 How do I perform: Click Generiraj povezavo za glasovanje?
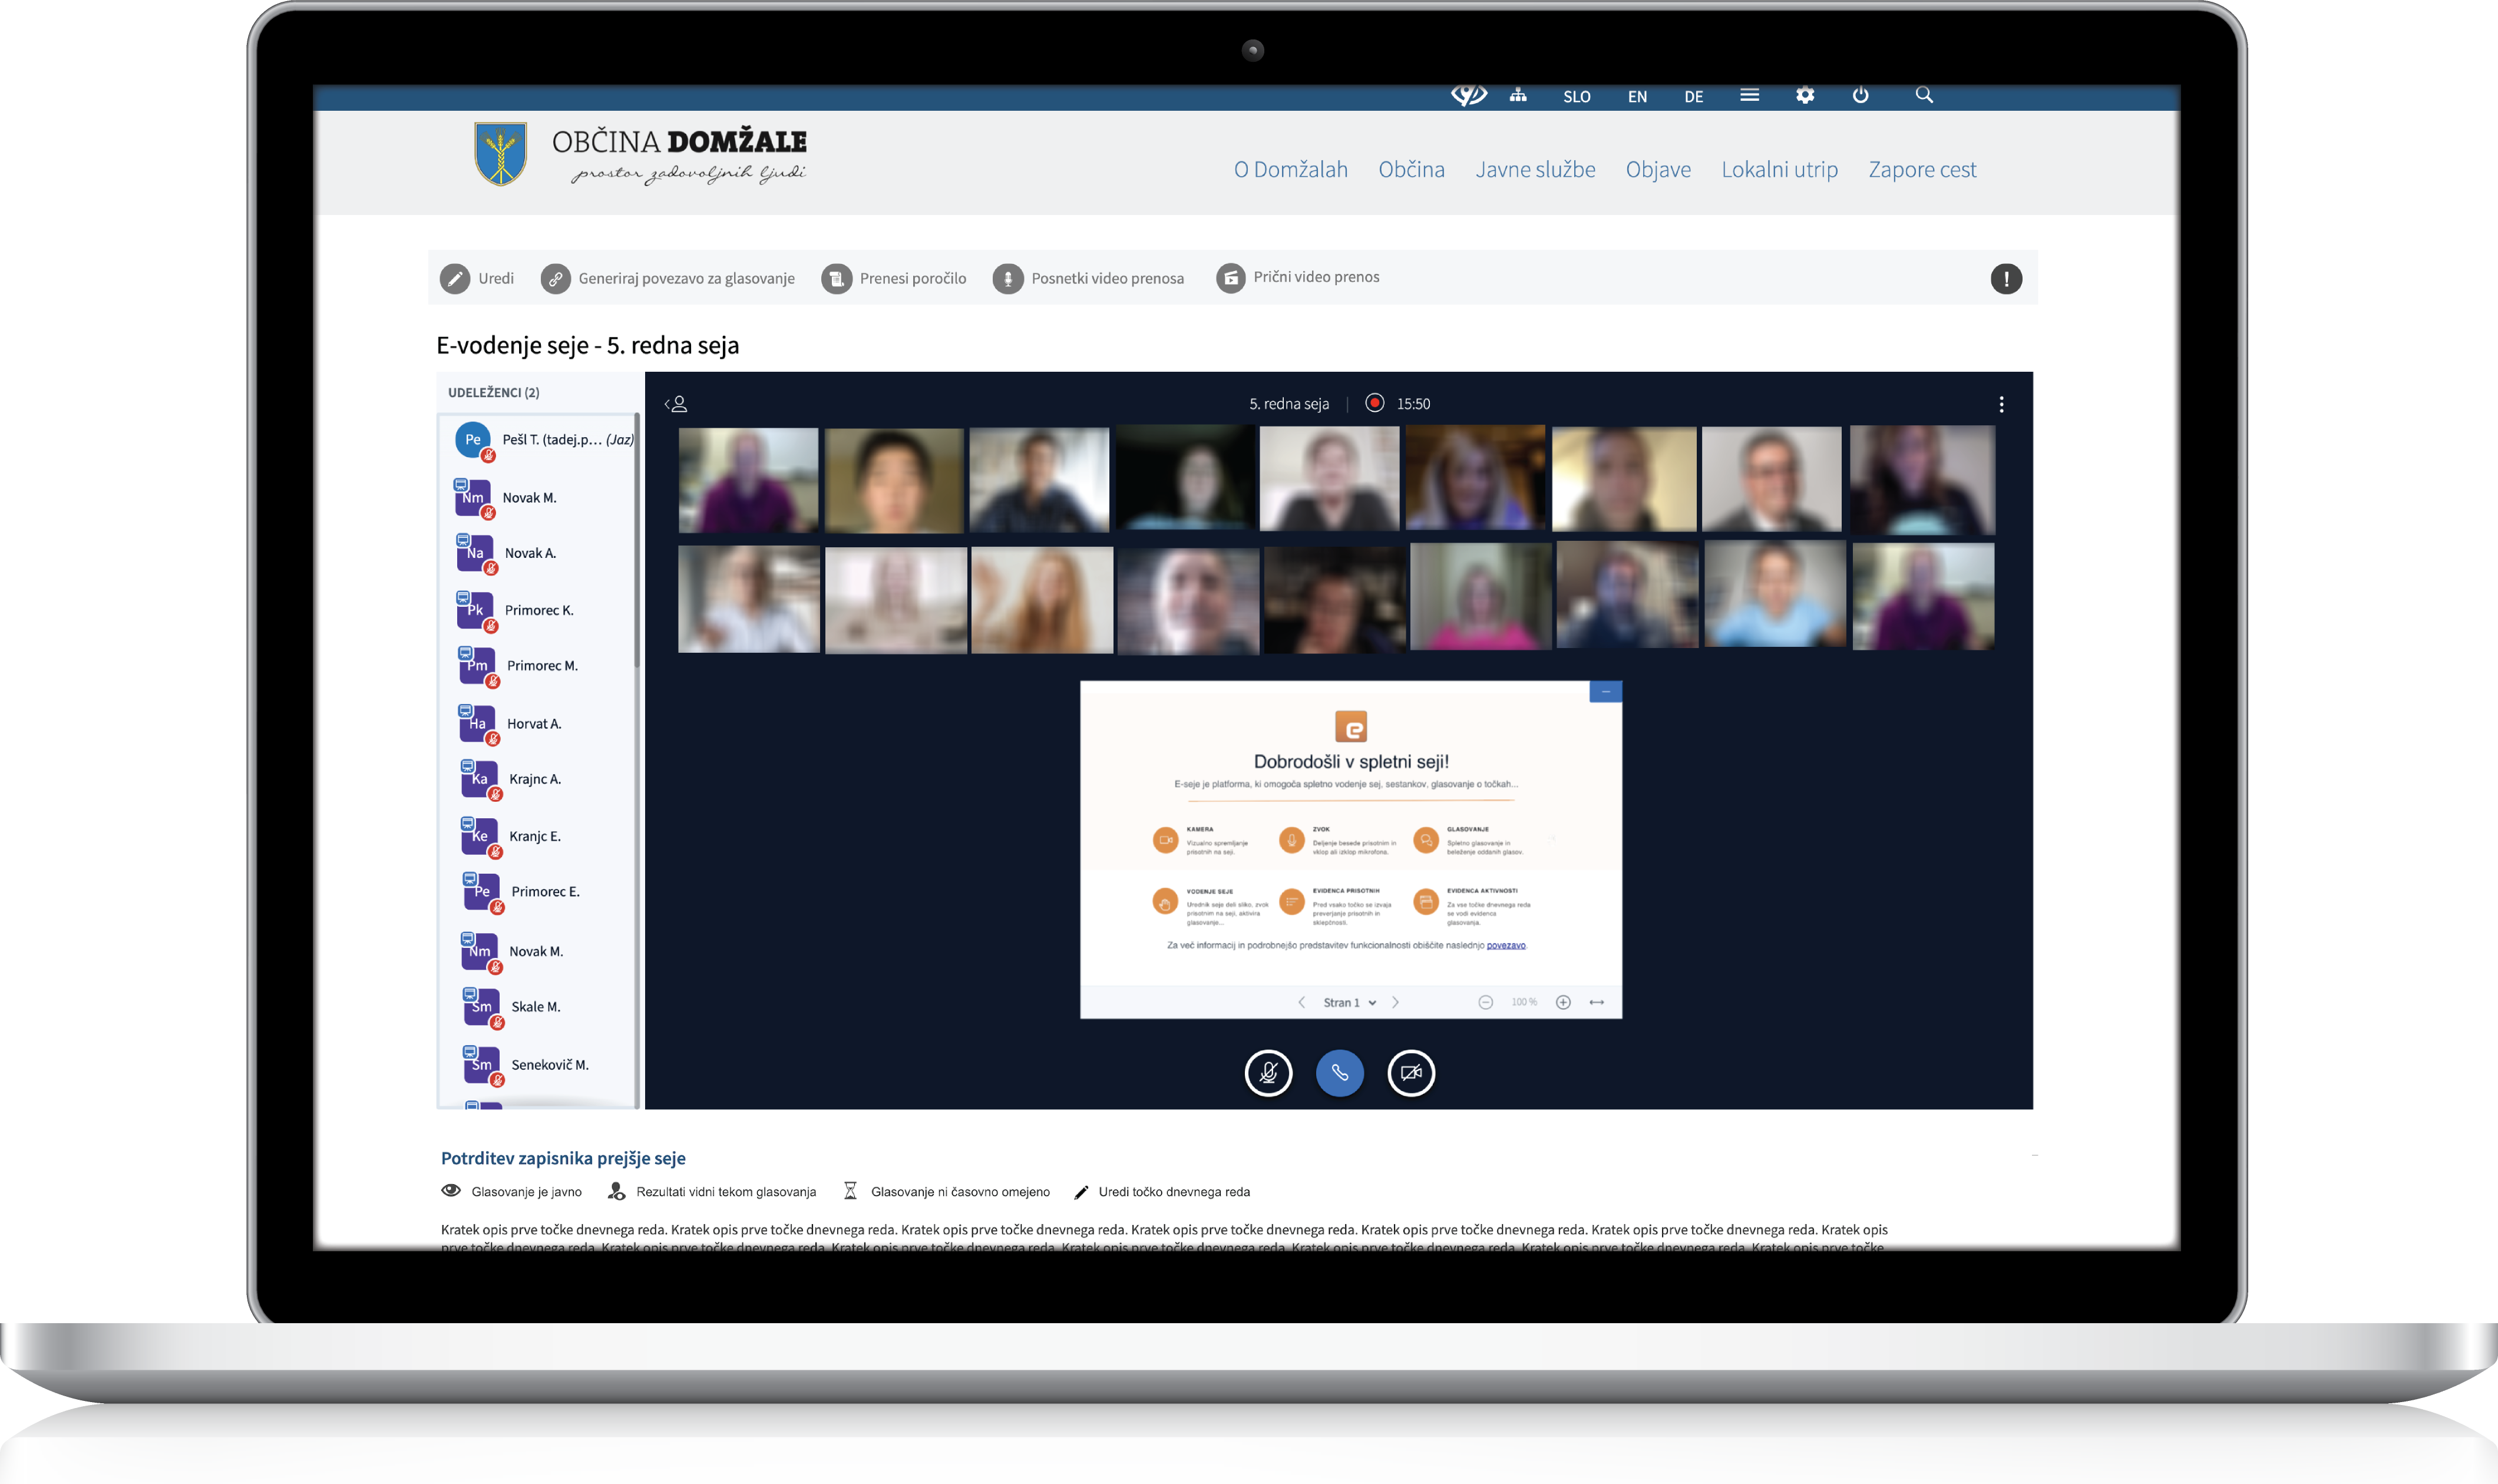pyautogui.click(x=686, y=279)
